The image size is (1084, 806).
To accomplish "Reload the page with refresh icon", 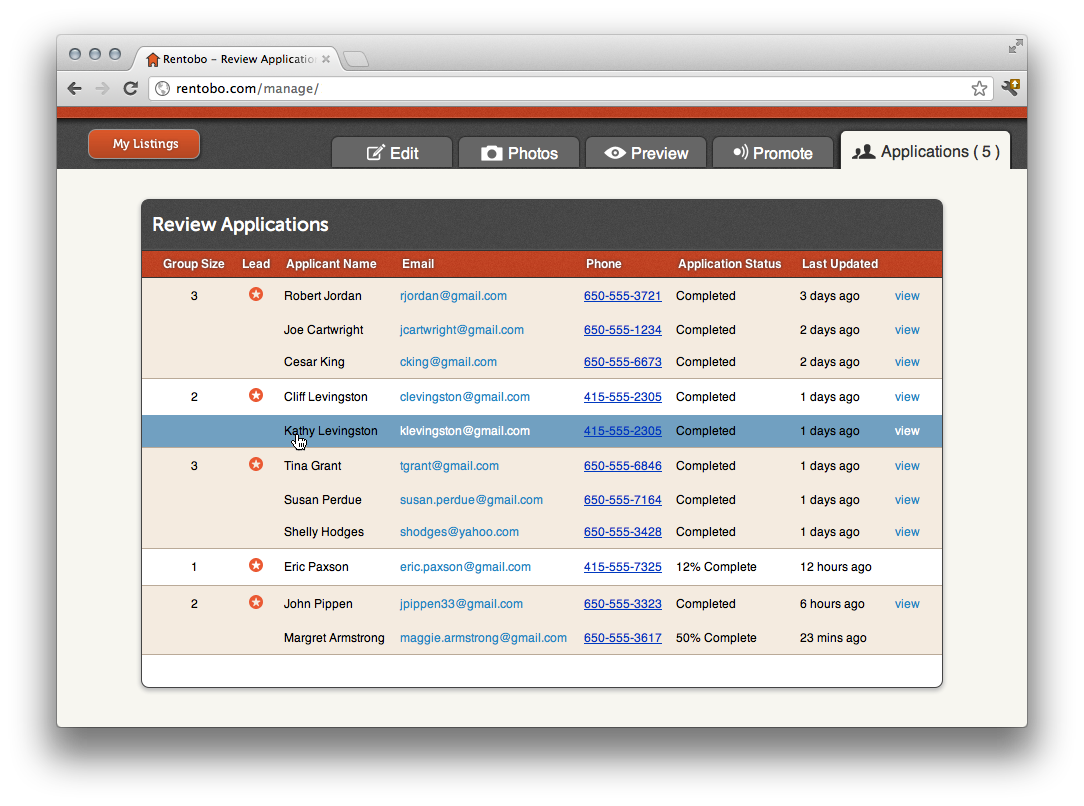I will (131, 88).
